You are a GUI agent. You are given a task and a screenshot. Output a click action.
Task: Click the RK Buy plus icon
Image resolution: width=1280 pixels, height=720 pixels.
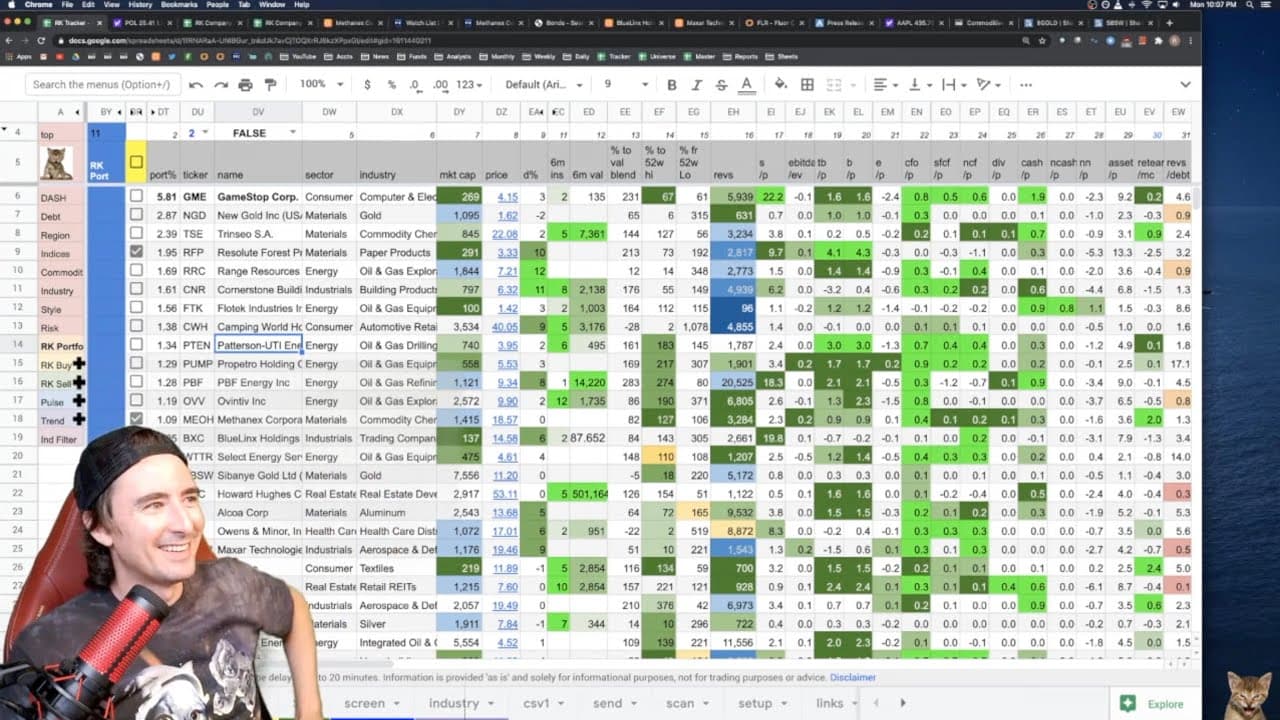78,364
